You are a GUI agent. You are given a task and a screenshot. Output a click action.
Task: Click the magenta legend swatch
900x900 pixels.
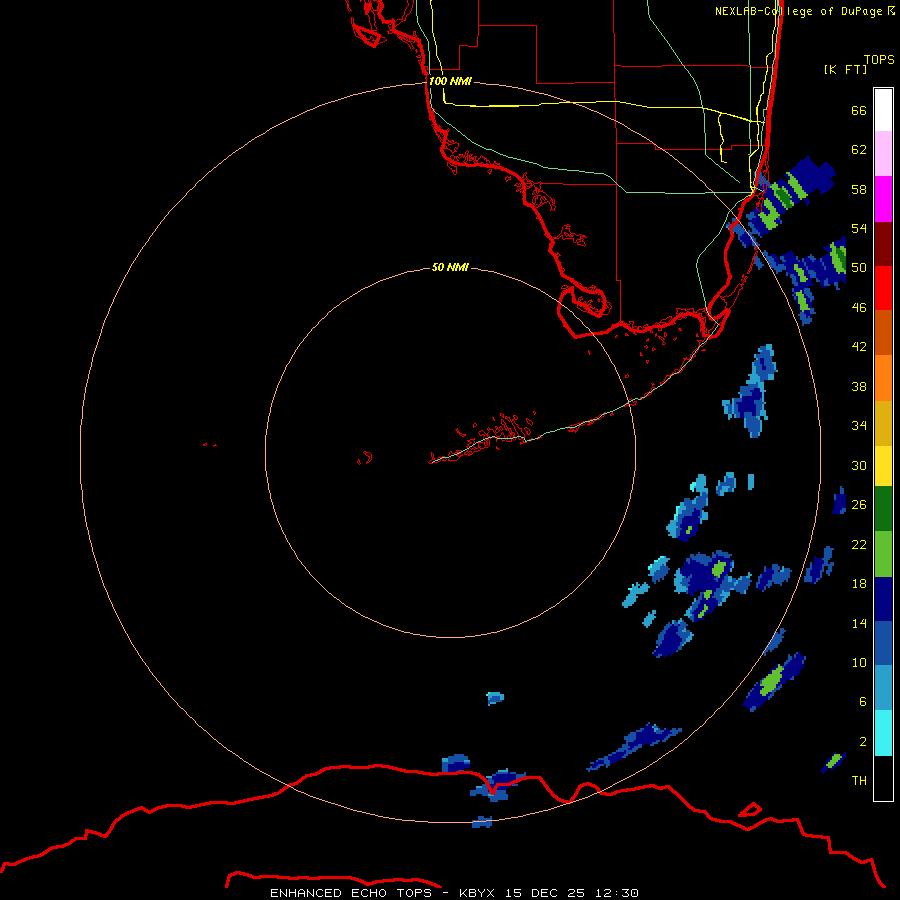(x=883, y=199)
